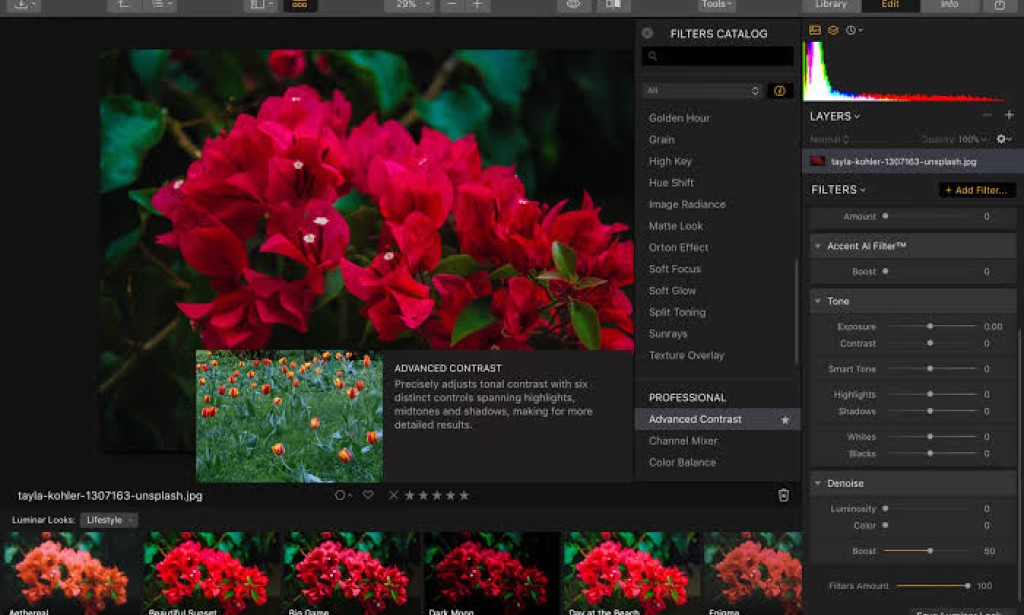Click the quick preview eye icon
The width and height of the screenshot is (1024, 615).
tap(573, 5)
